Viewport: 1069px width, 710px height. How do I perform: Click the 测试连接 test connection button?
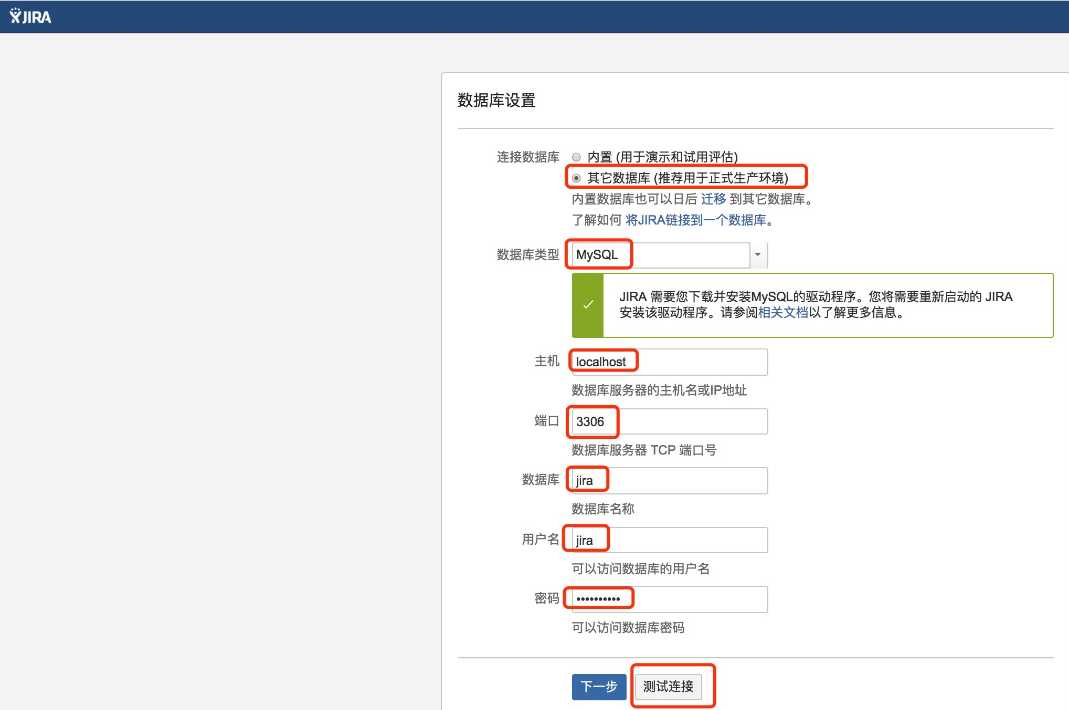coord(668,686)
